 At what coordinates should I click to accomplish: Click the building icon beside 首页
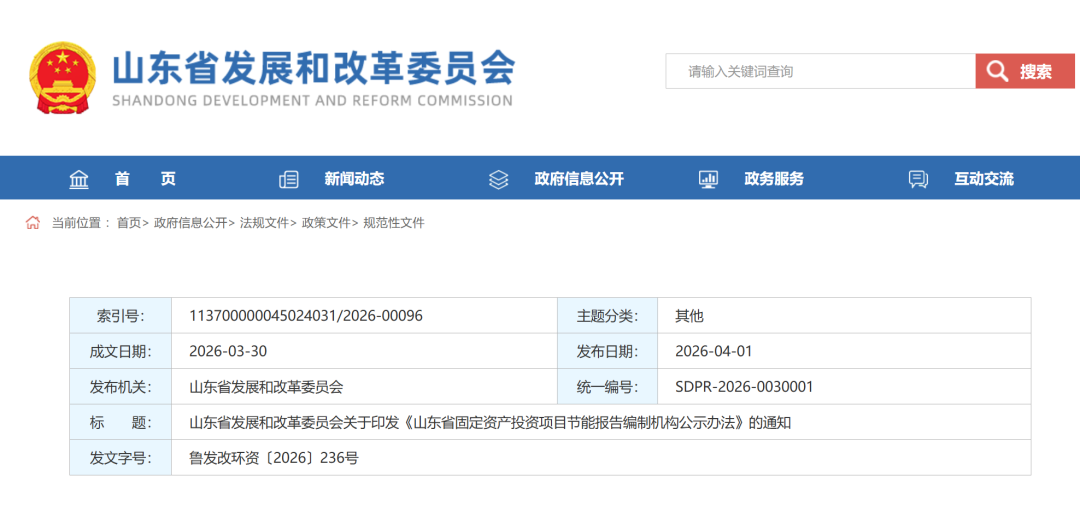click(79, 179)
